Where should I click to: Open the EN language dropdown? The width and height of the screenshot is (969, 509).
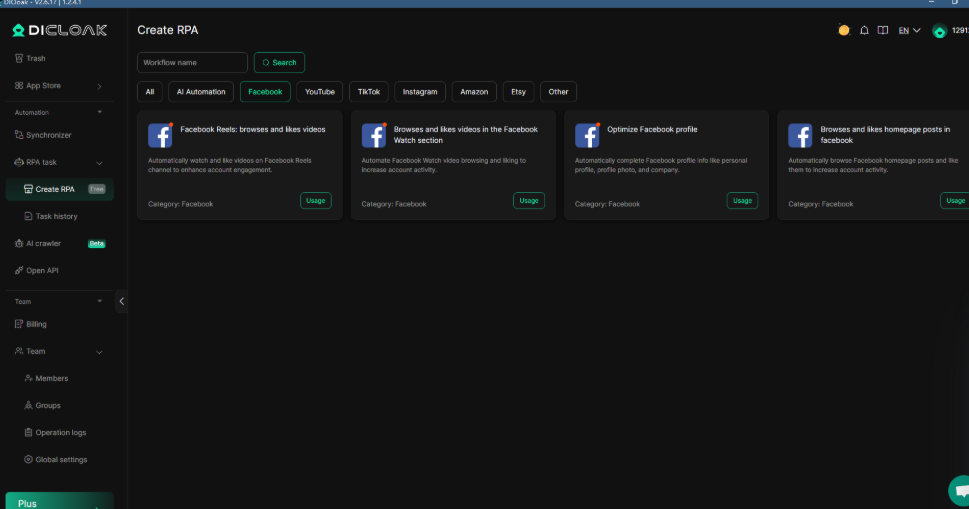[909, 30]
